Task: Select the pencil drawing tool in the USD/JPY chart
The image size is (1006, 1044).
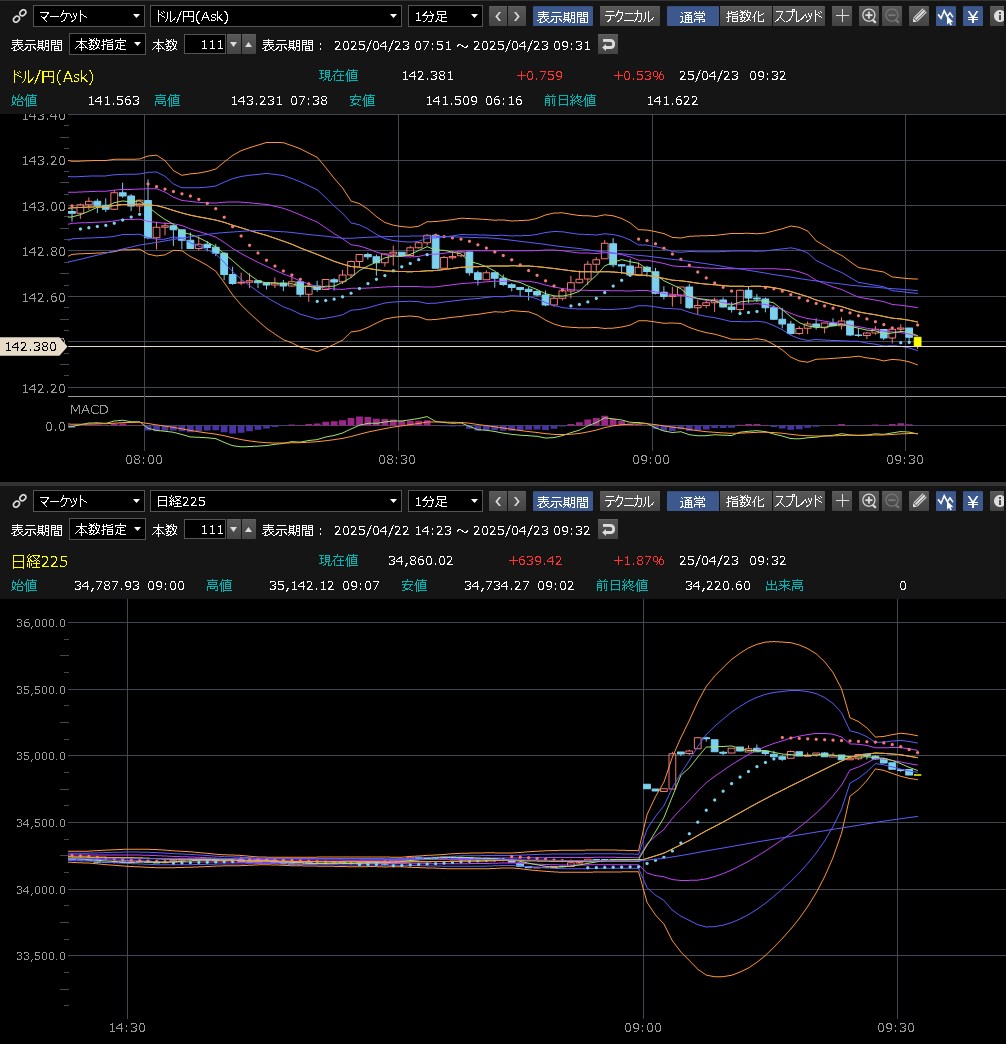Action: click(x=919, y=16)
